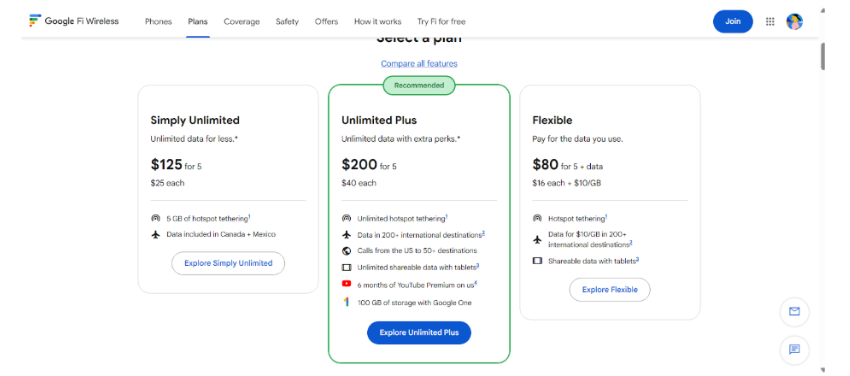Open the Phones nav item
Image resolution: width=850 pixels, height=376 pixels.
pyautogui.click(x=158, y=22)
